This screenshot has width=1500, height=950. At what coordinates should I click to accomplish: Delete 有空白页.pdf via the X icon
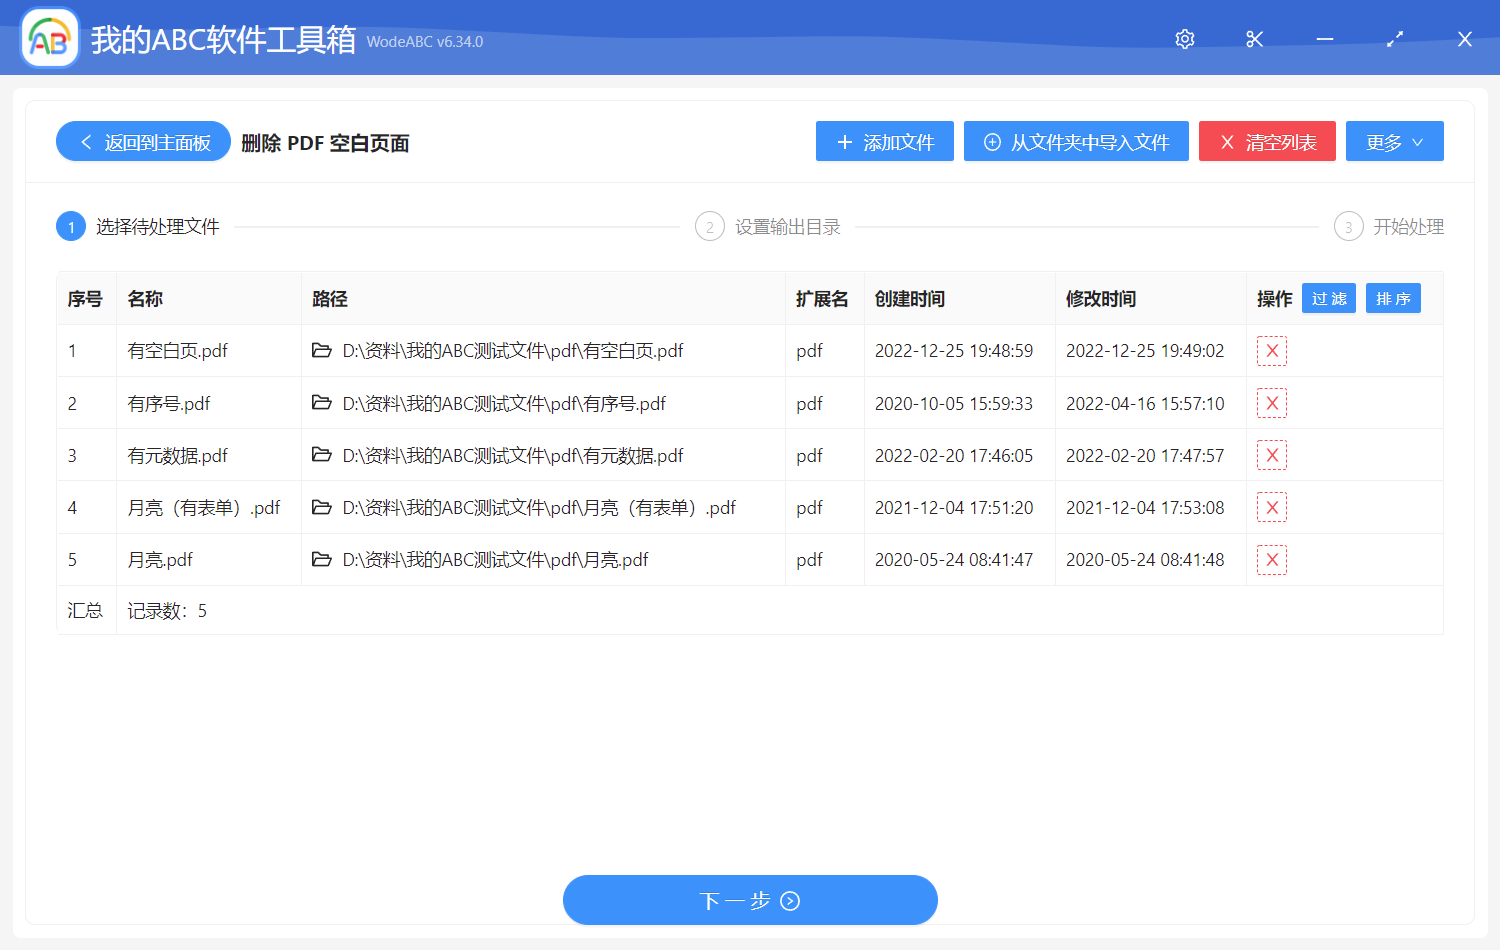coord(1271,351)
